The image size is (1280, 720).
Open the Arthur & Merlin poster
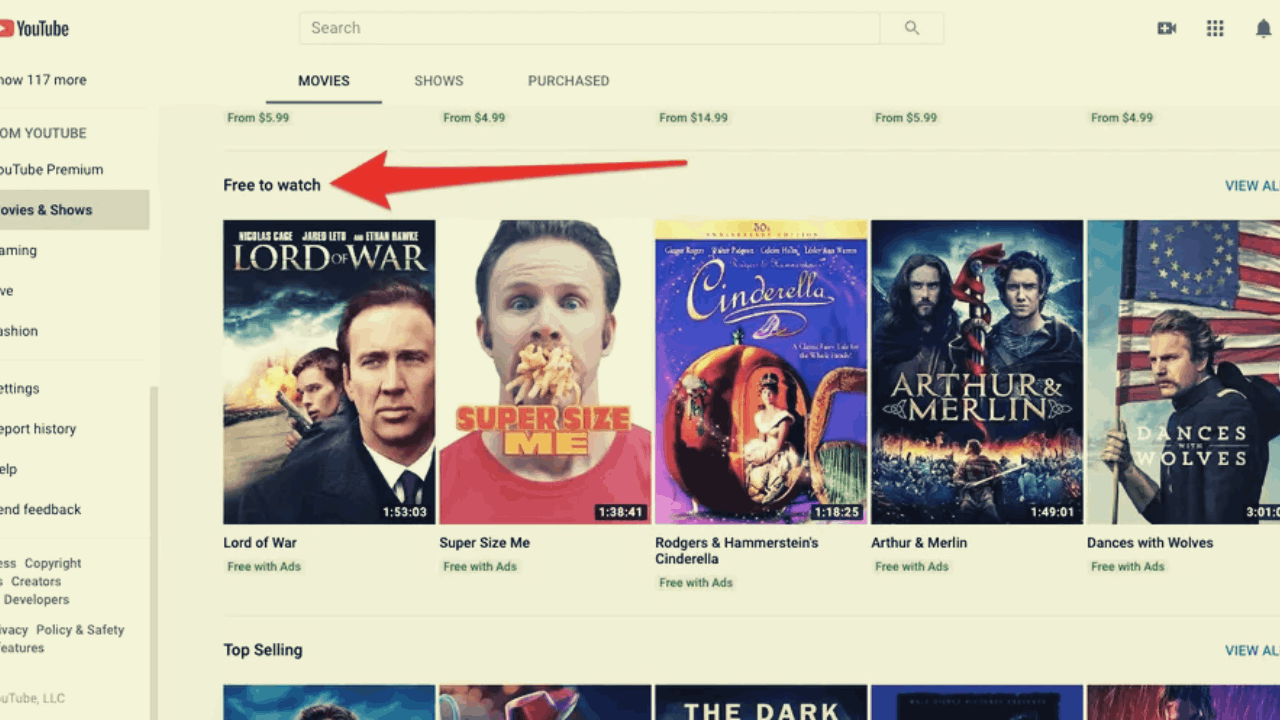977,372
